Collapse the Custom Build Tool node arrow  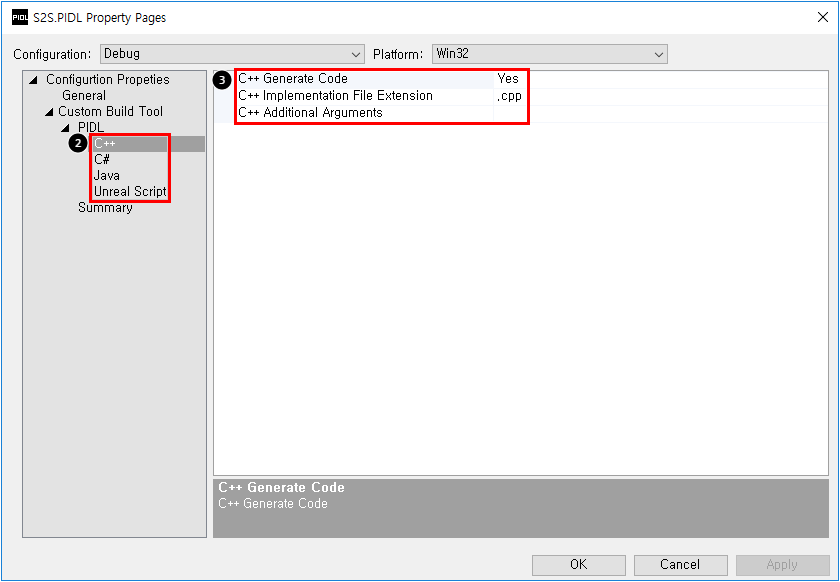pyautogui.click(x=48, y=112)
